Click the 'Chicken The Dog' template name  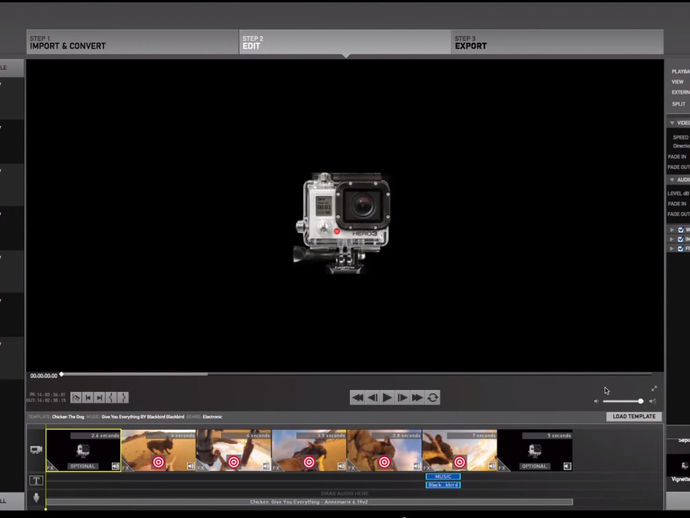(x=68, y=417)
